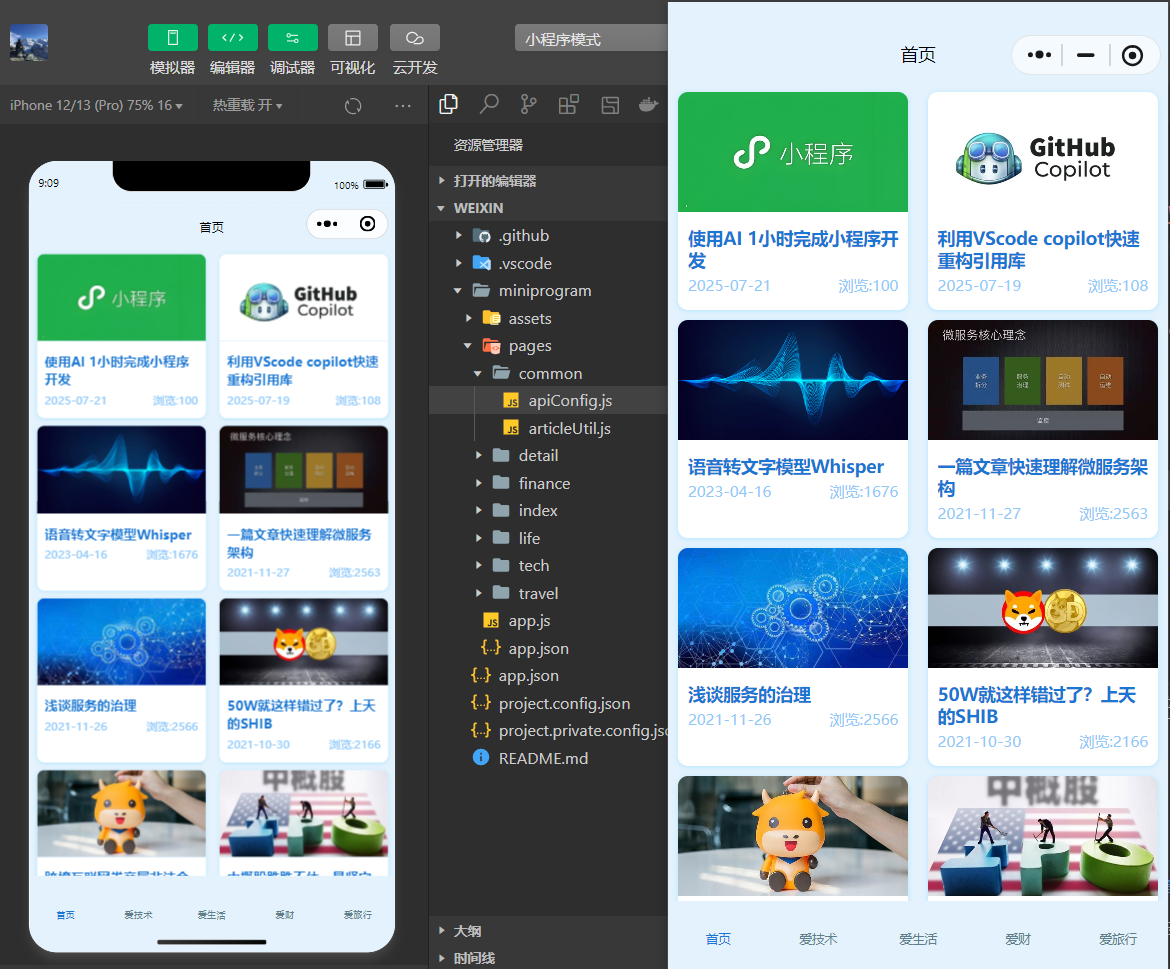Open the Docker whale icon
1170x969 pixels.
point(648,104)
